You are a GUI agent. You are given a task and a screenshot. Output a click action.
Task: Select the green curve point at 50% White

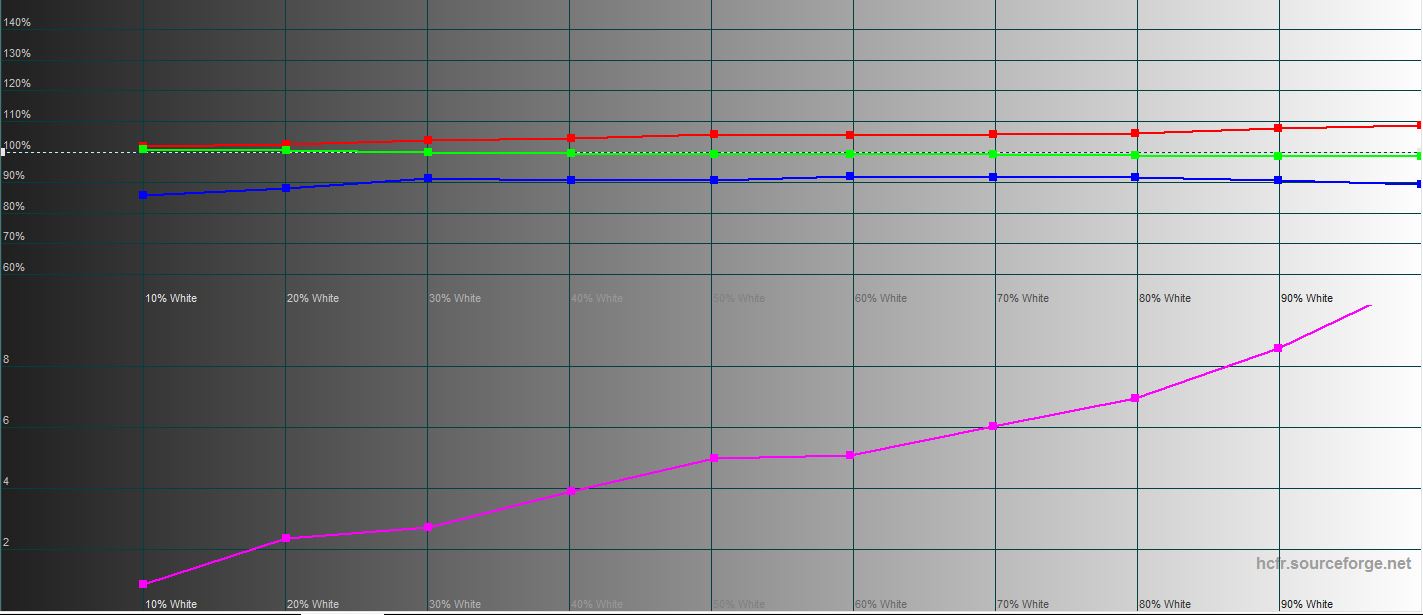pos(714,153)
